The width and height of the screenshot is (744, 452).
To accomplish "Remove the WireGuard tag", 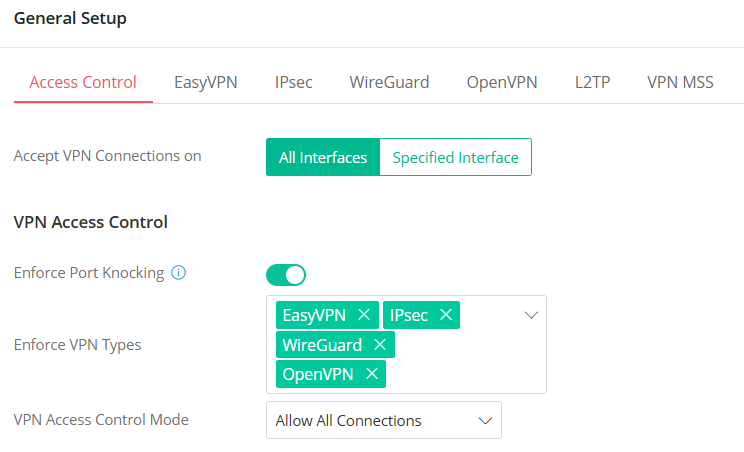I will [379, 344].
